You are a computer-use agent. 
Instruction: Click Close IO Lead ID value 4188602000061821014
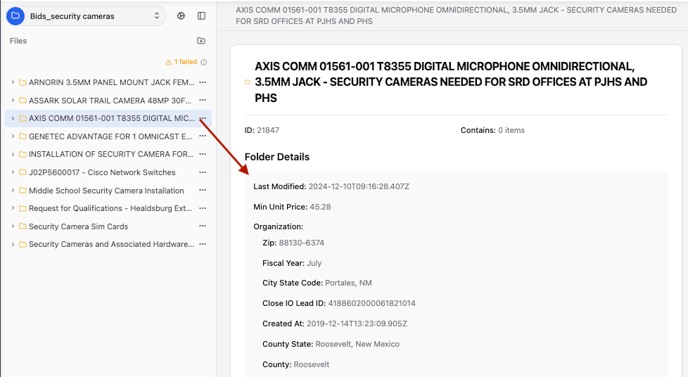372,303
